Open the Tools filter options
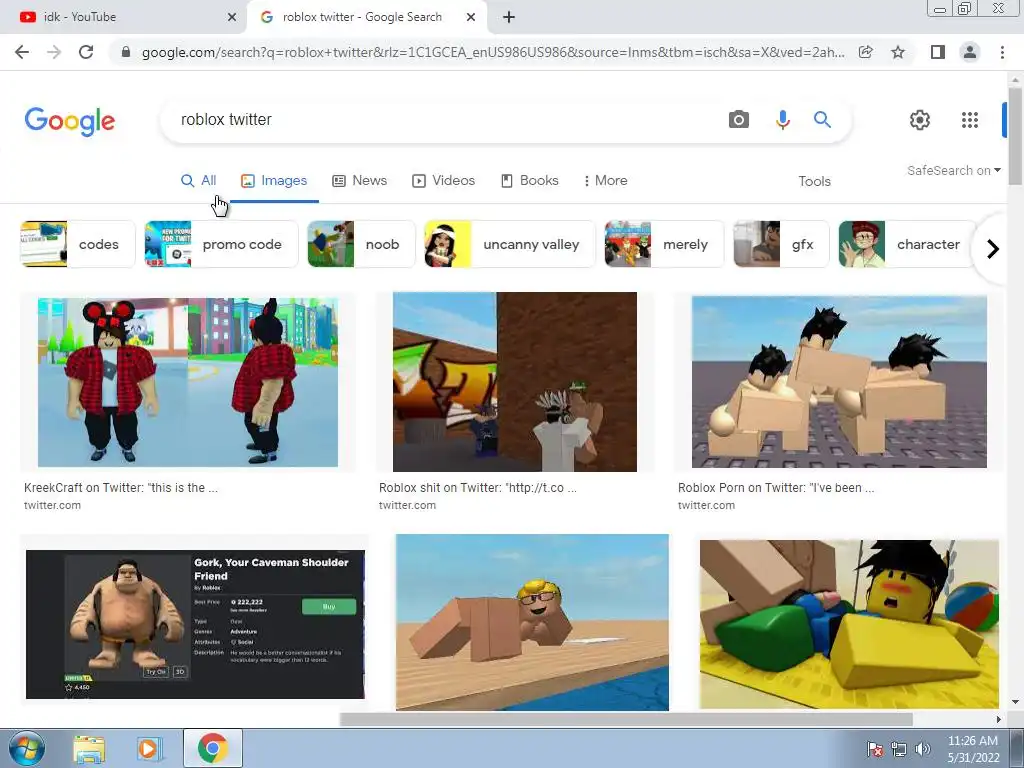1024x768 pixels. tap(814, 182)
